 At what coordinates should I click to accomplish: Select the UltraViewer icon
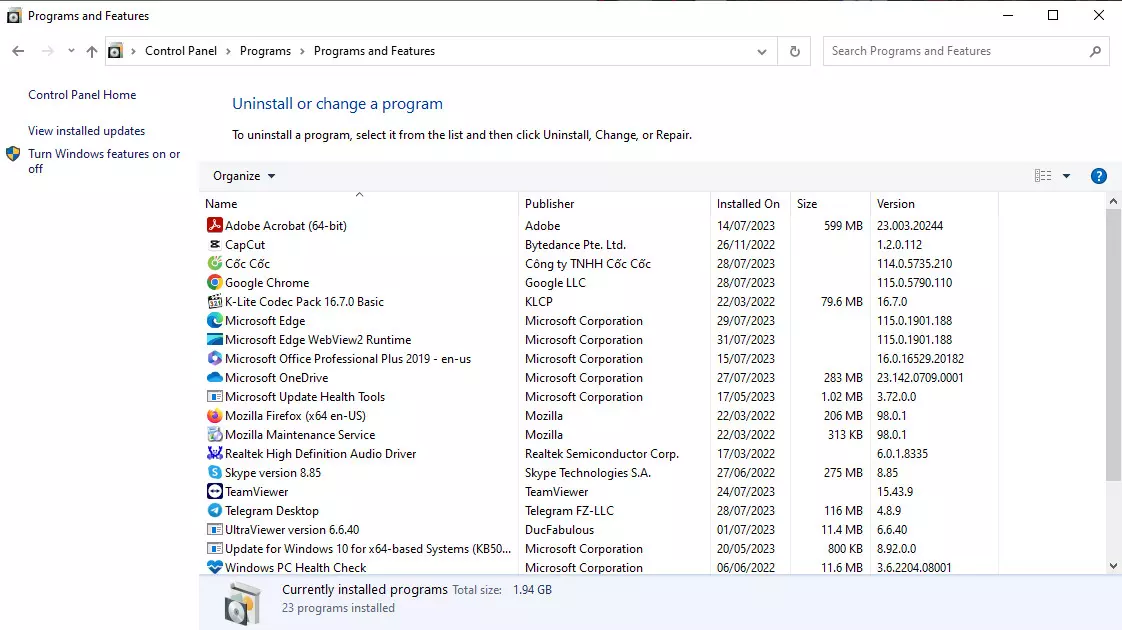[x=215, y=529]
